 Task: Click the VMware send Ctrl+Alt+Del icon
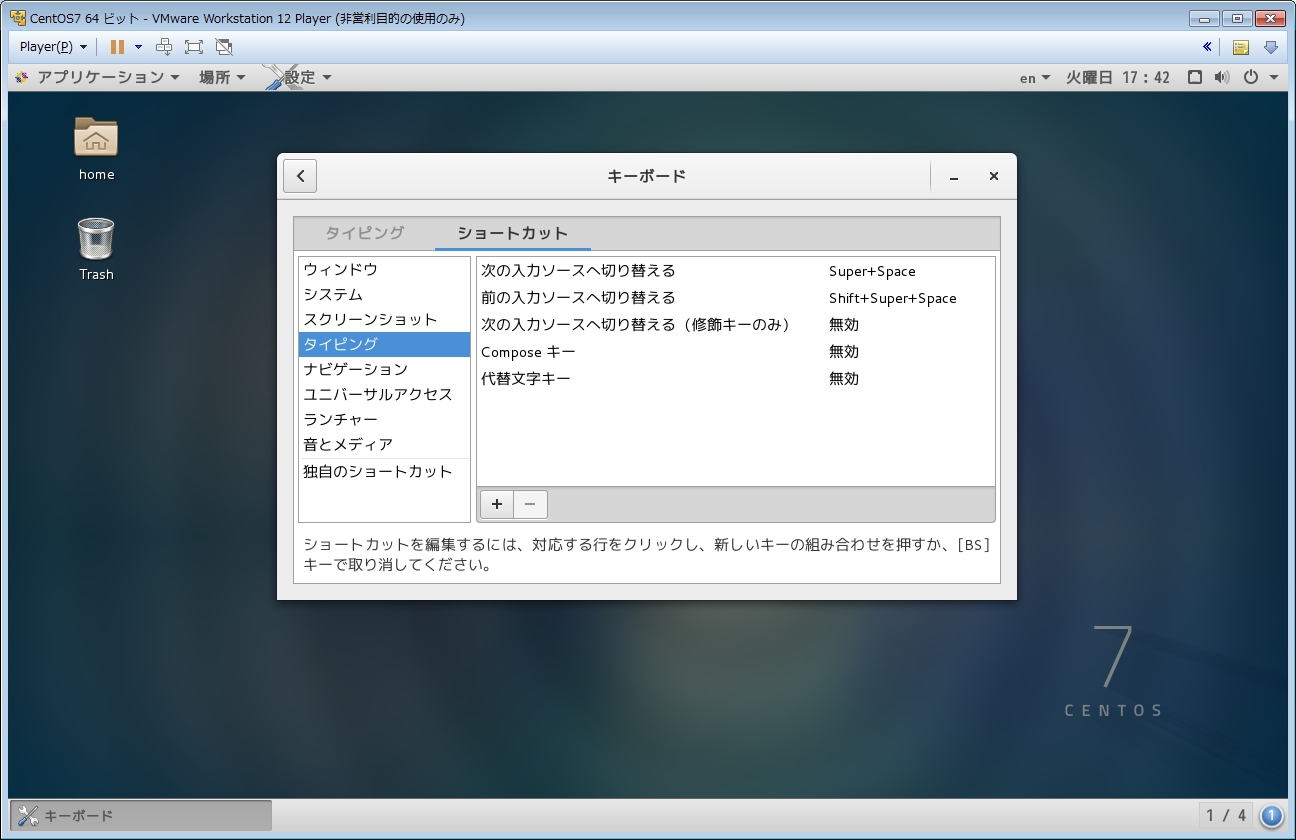[x=165, y=47]
